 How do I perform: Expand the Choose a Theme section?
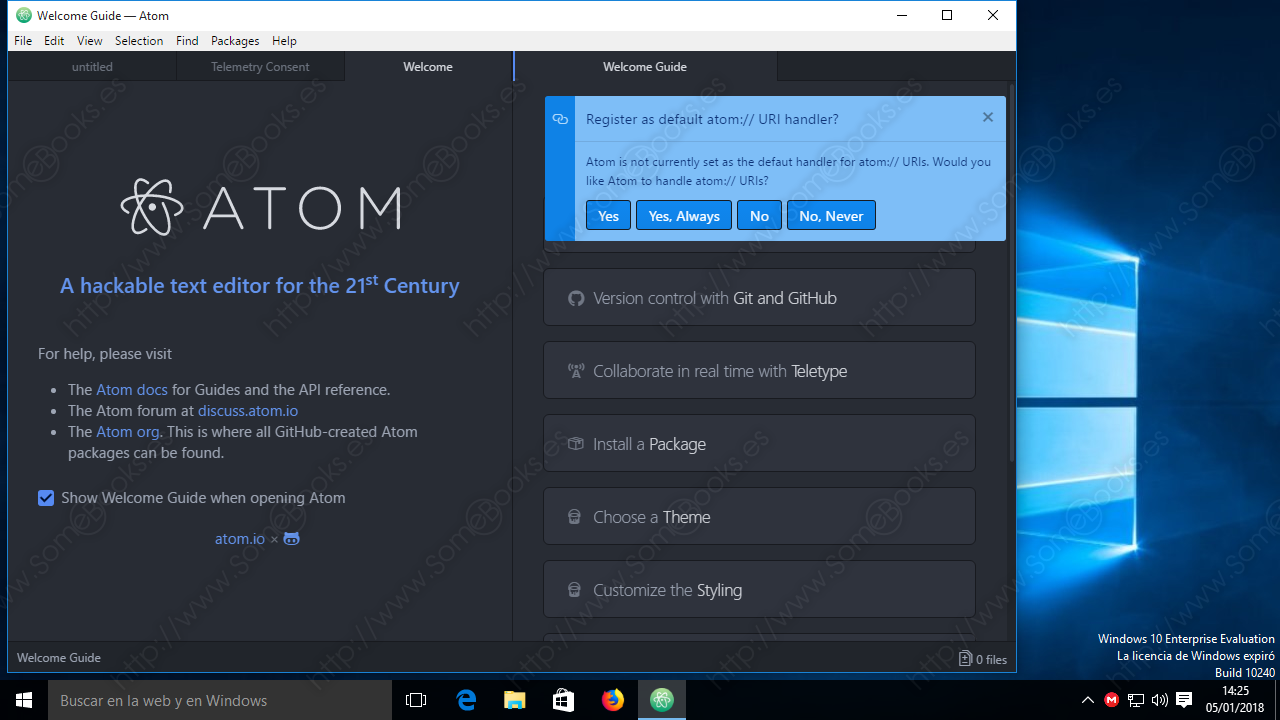click(759, 516)
